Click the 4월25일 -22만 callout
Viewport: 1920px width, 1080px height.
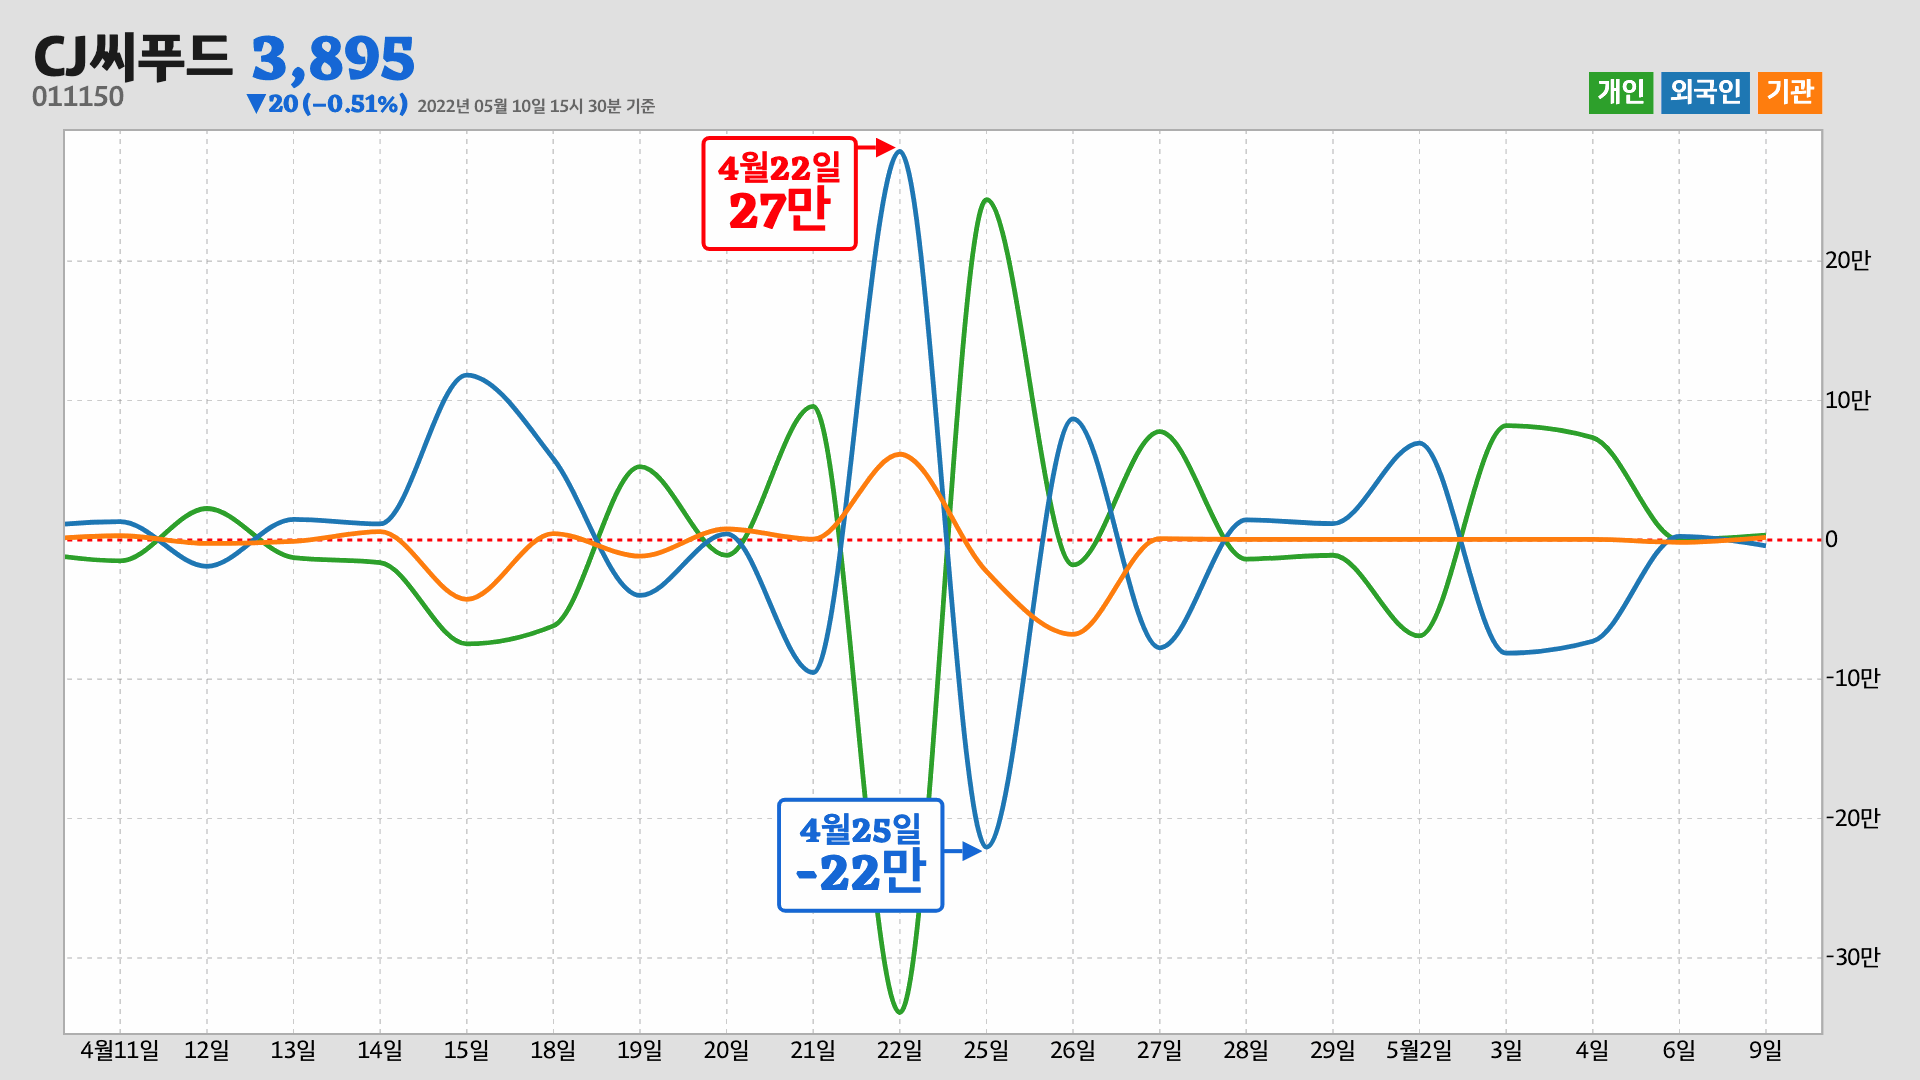pos(860,855)
